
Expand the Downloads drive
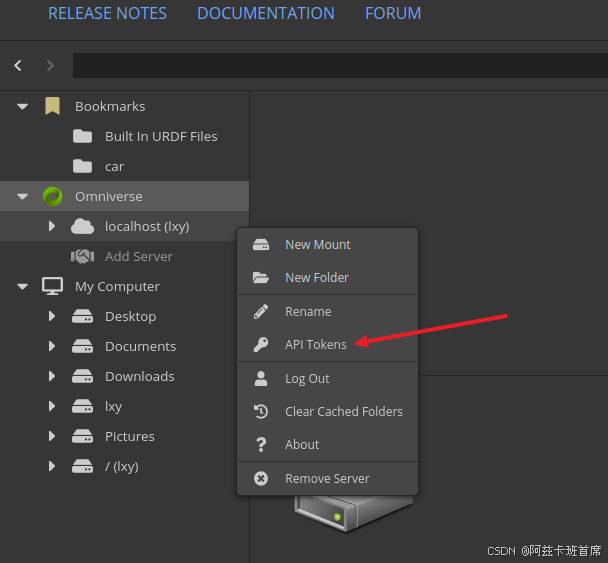52,376
